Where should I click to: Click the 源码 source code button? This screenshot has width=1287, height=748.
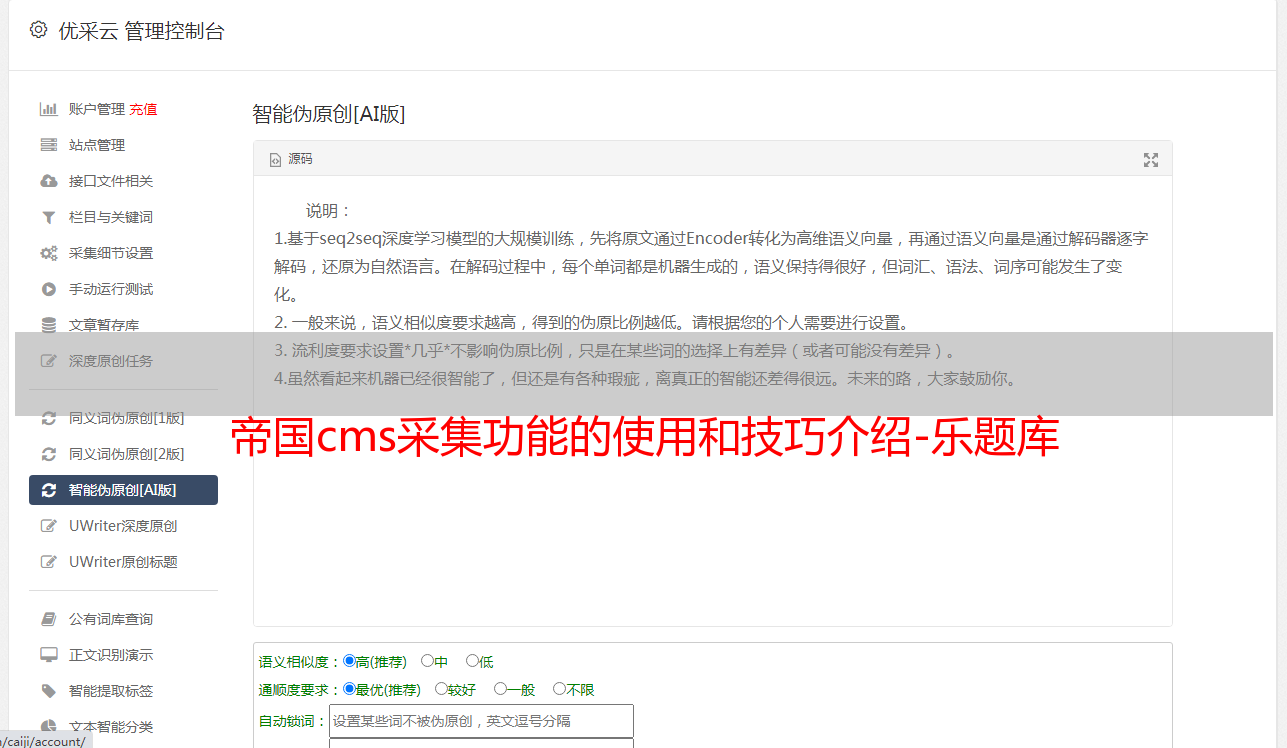pos(291,159)
